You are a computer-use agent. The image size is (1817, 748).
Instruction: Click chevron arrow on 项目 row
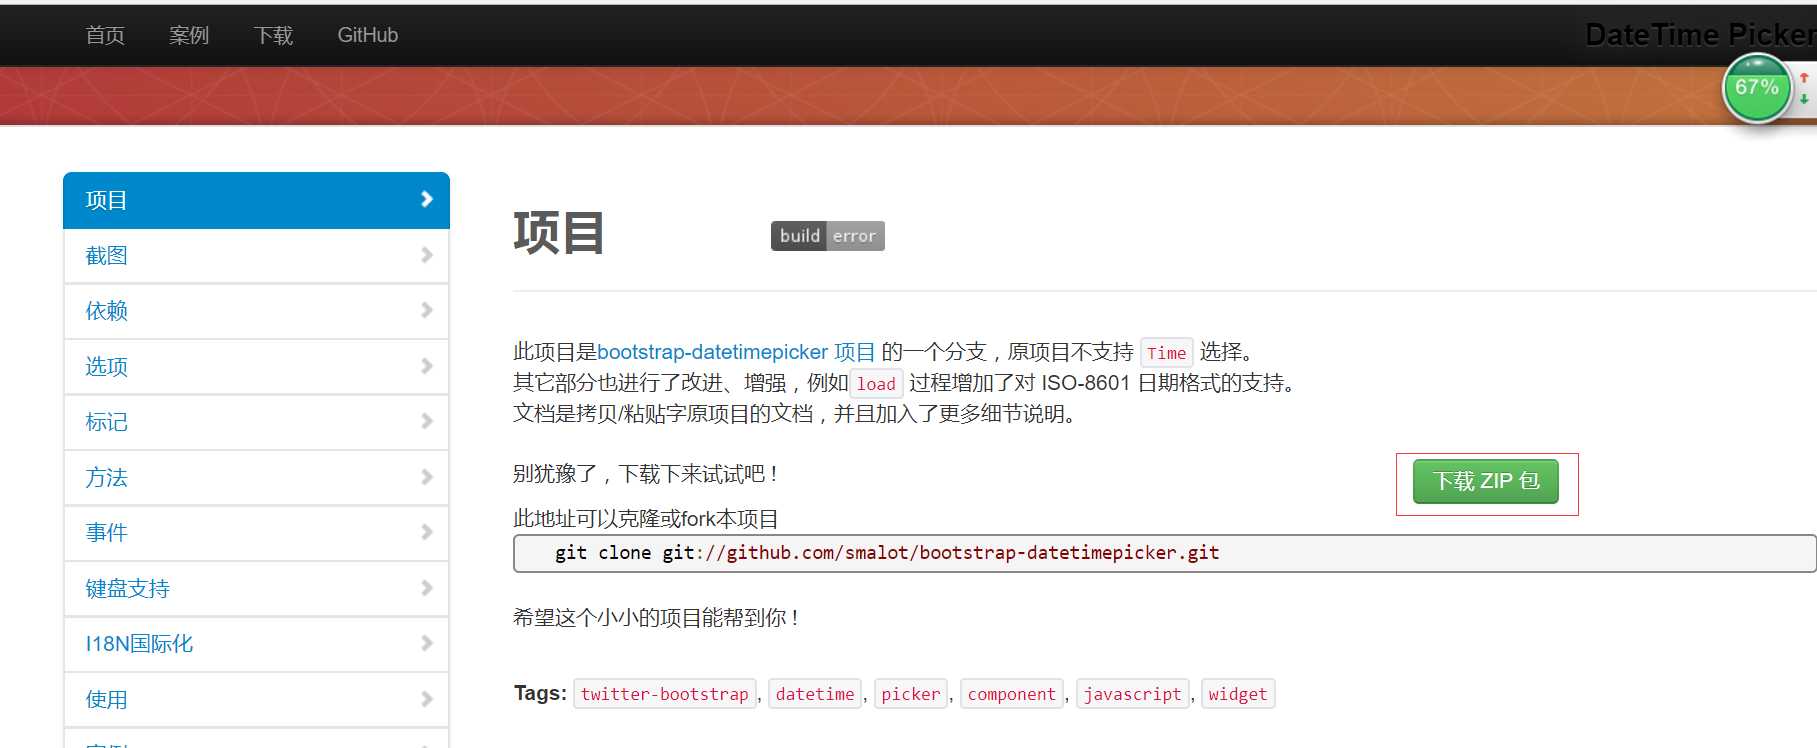427,199
